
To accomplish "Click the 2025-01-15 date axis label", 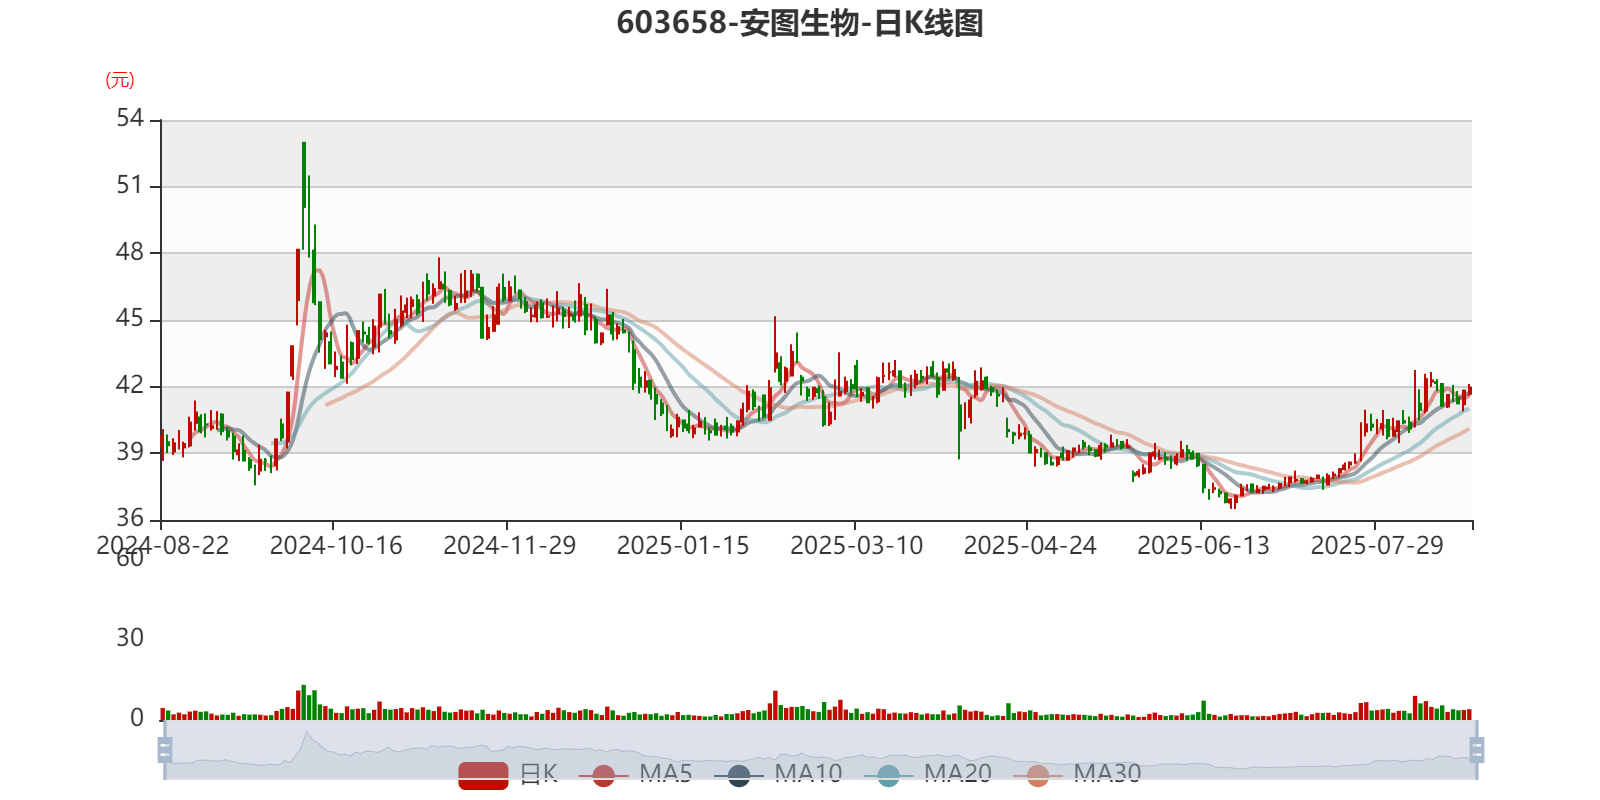I will point(683,546).
